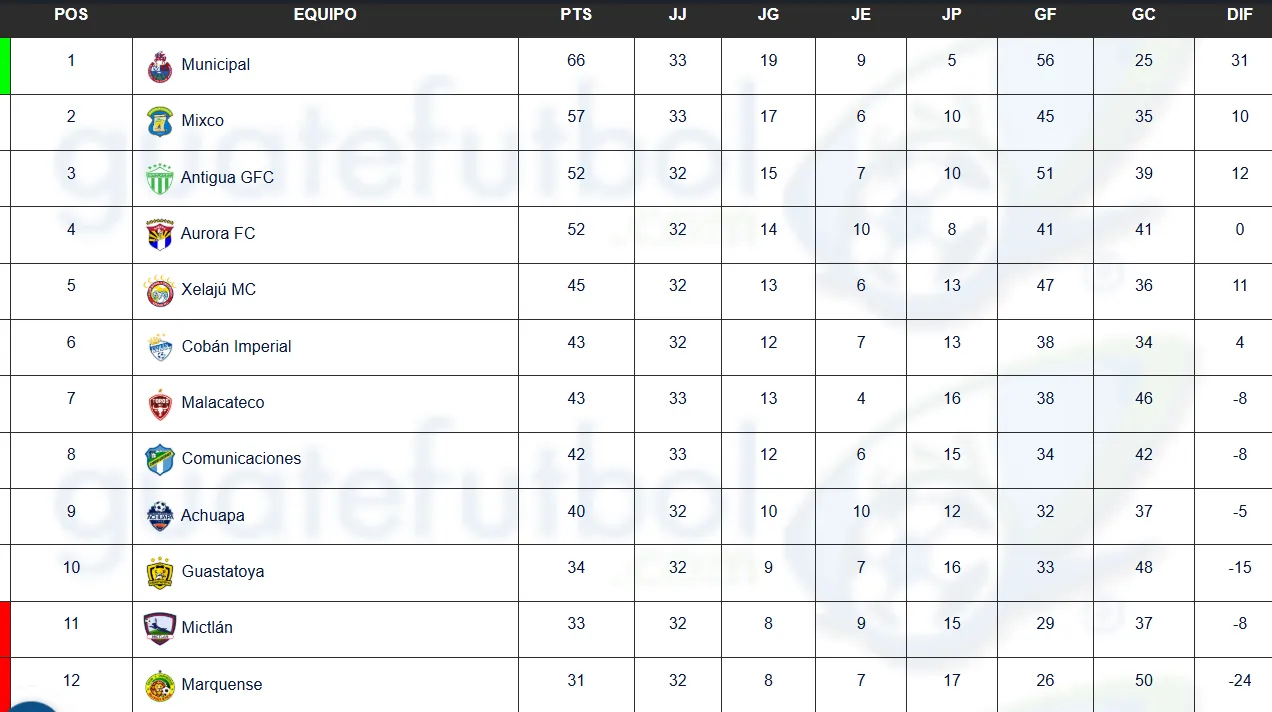Click the Cobán Imperial crest icon
Image resolution: width=1272 pixels, height=712 pixels.
coord(160,347)
